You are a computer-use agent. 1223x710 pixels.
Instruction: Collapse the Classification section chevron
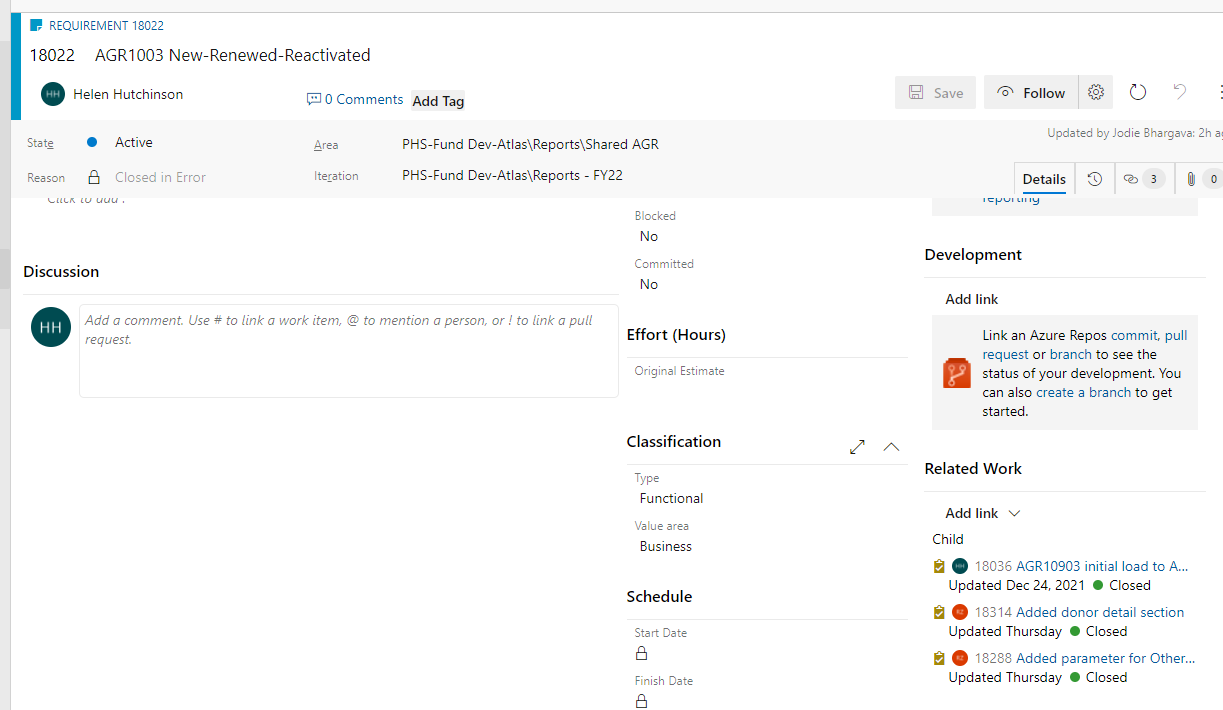(x=892, y=447)
